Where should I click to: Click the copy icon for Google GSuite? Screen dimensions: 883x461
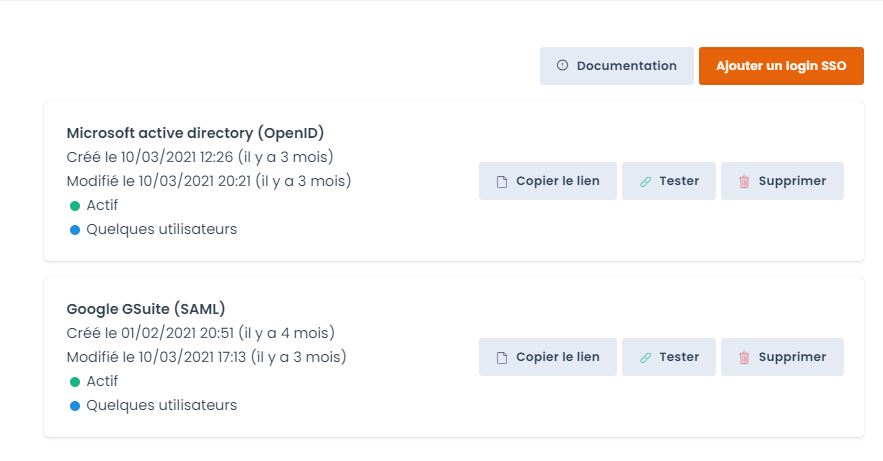point(502,357)
